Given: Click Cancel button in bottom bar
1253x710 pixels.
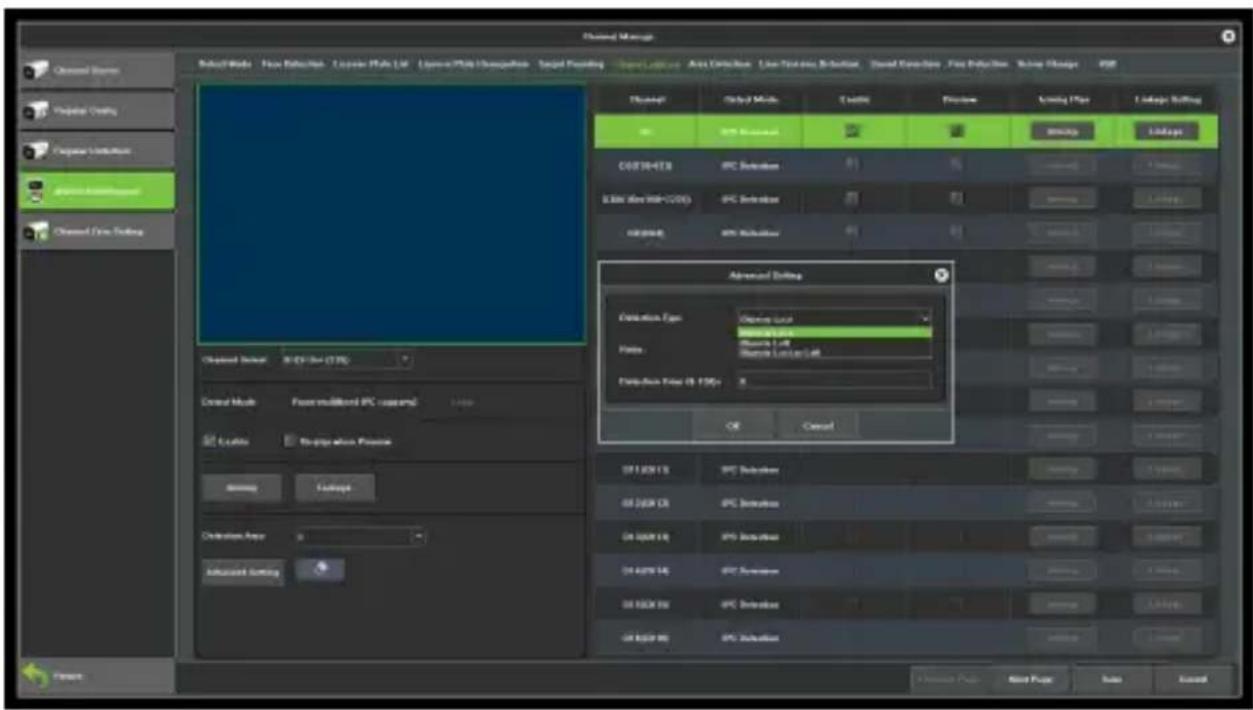Looking at the screenshot, I should 1193,678.
